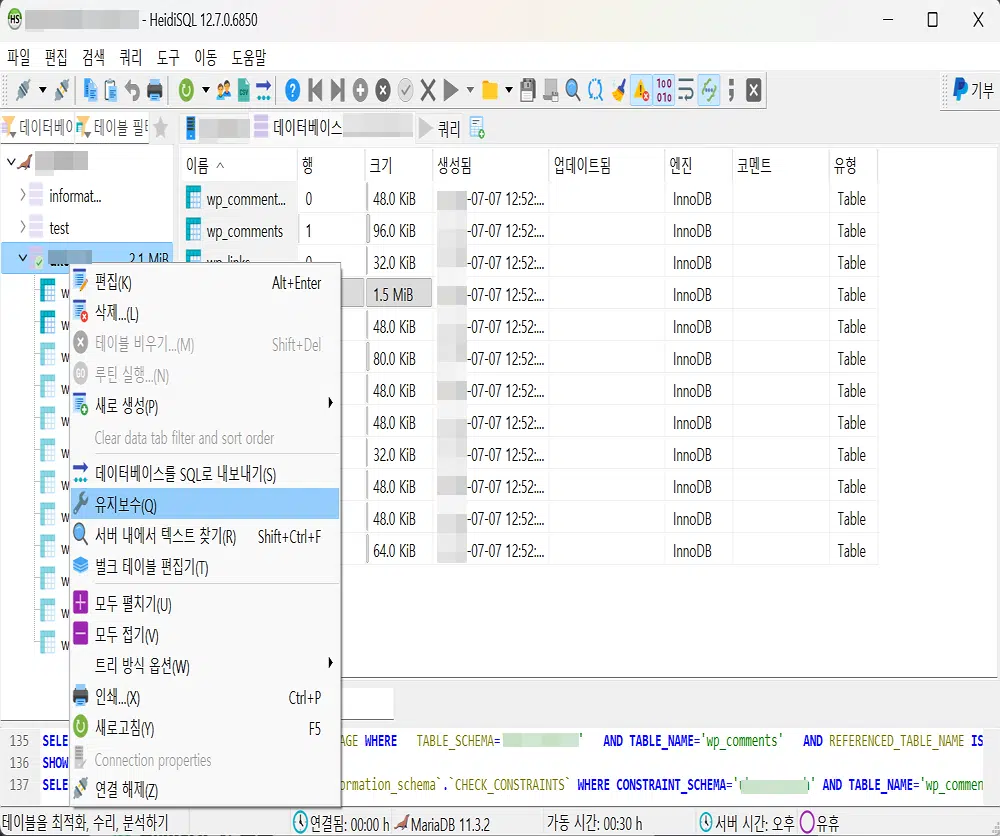Select the binary 100/010 display icon

[661, 90]
